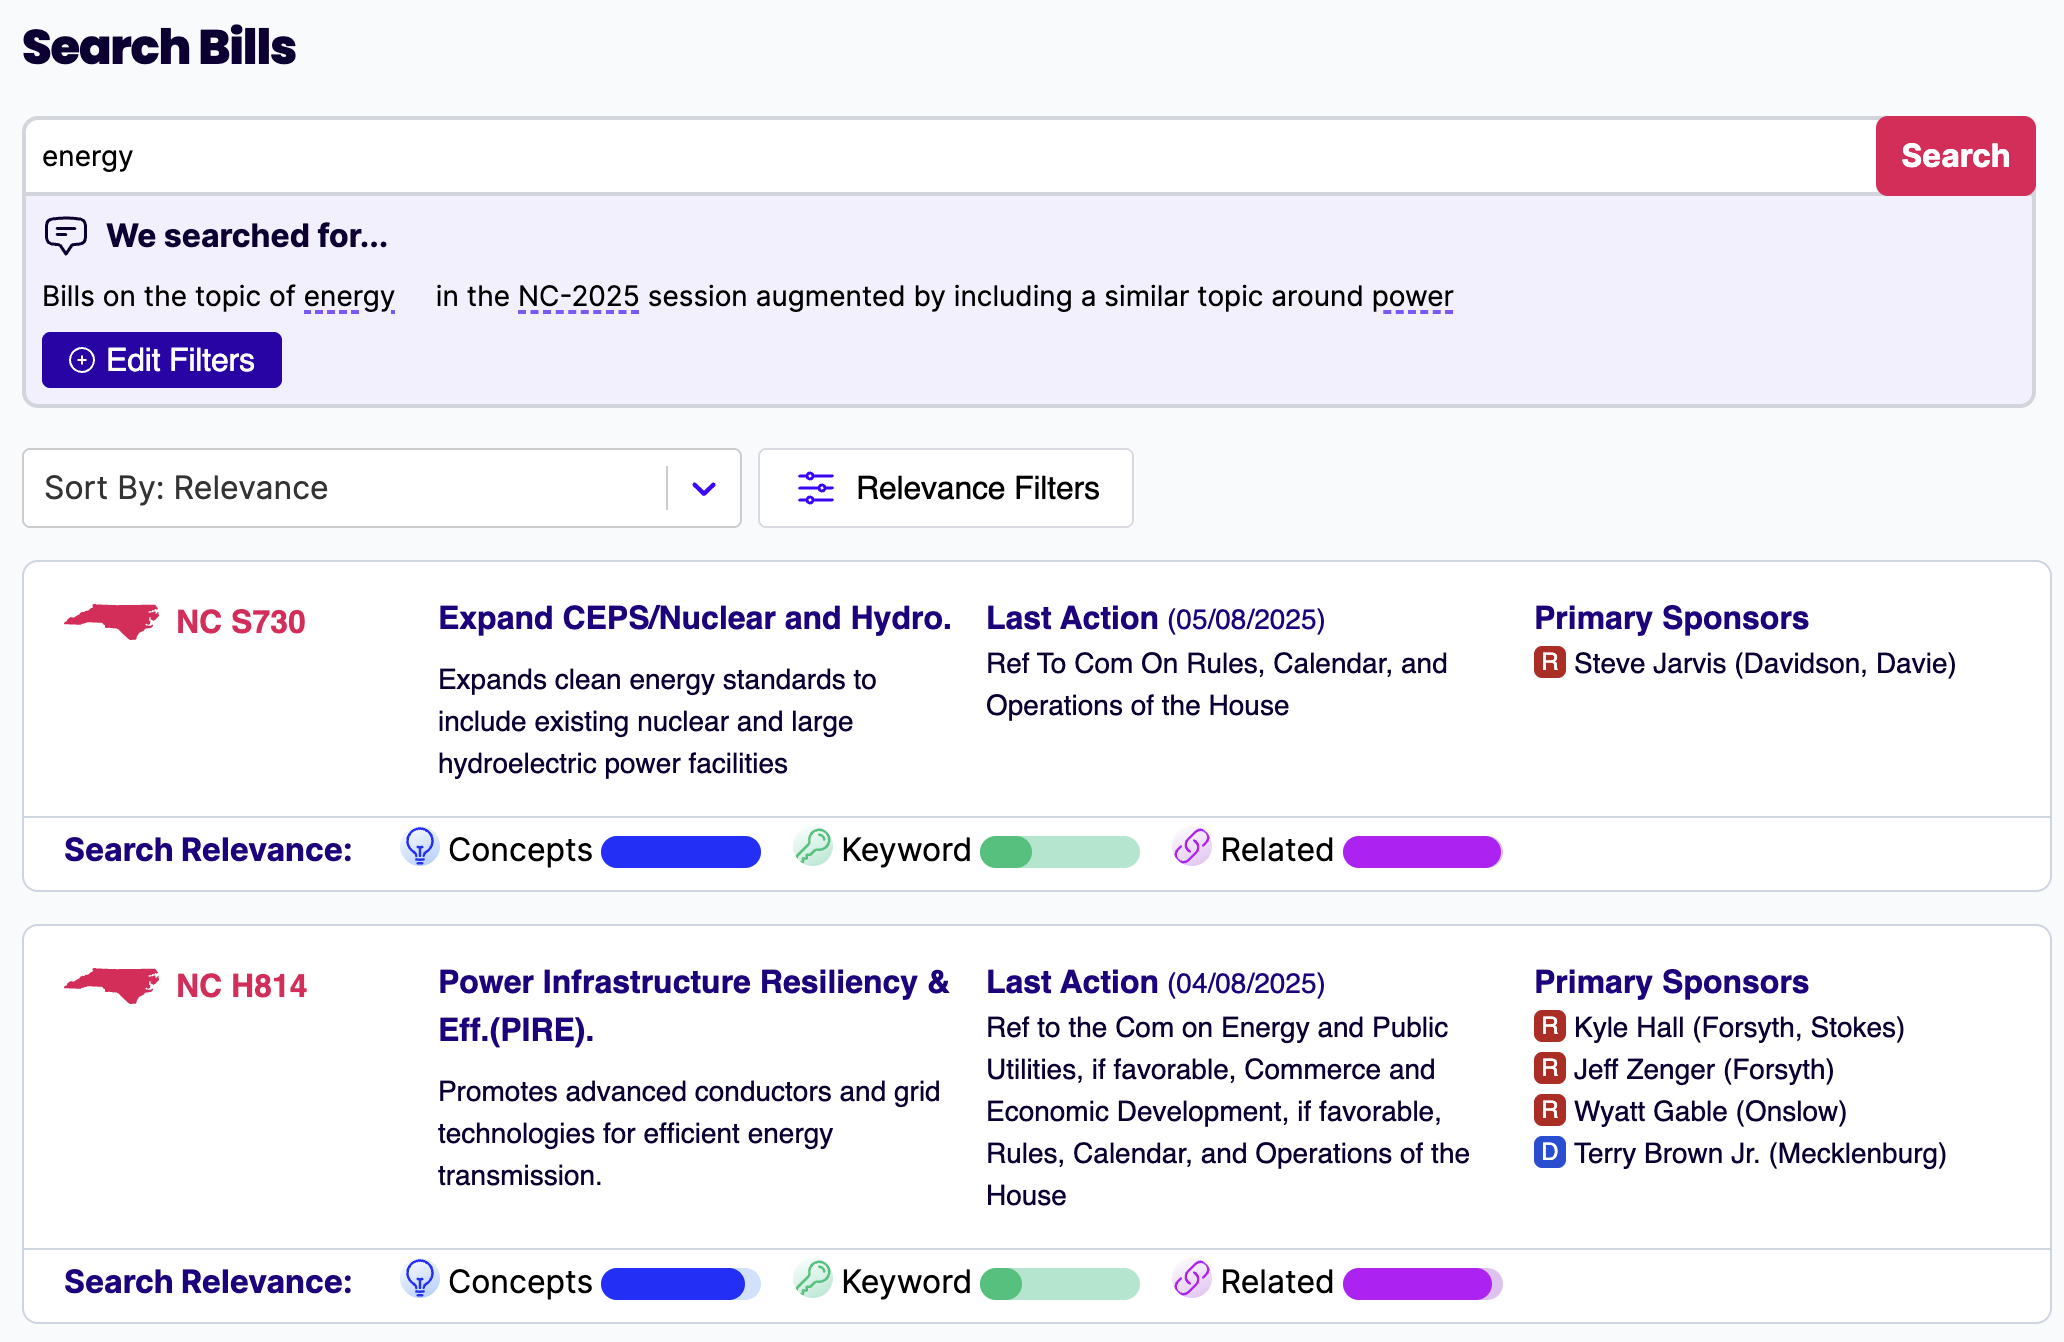
Task: Open the Power Infrastructure Resiliency bill title
Action: 692,1005
